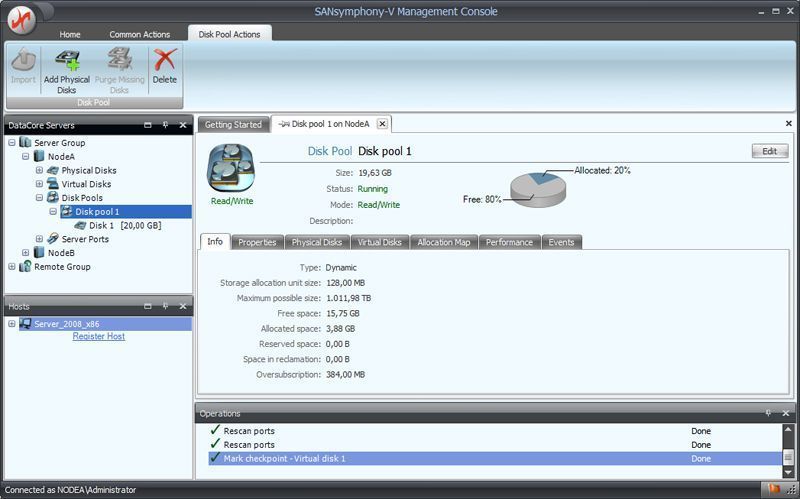This screenshot has height=499, width=800.
Task: Click the Server Group icon in tree
Action: (x=25, y=142)
